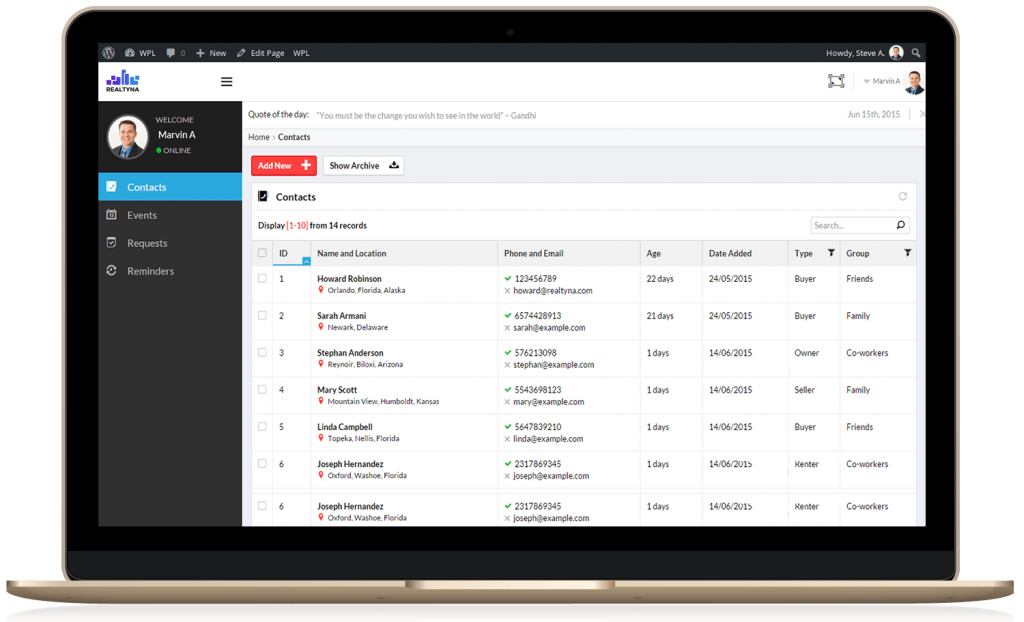This screenshot has width=1024, height=622.
Task: Click the Realtyna logo
Action: [x=123, y=81]
